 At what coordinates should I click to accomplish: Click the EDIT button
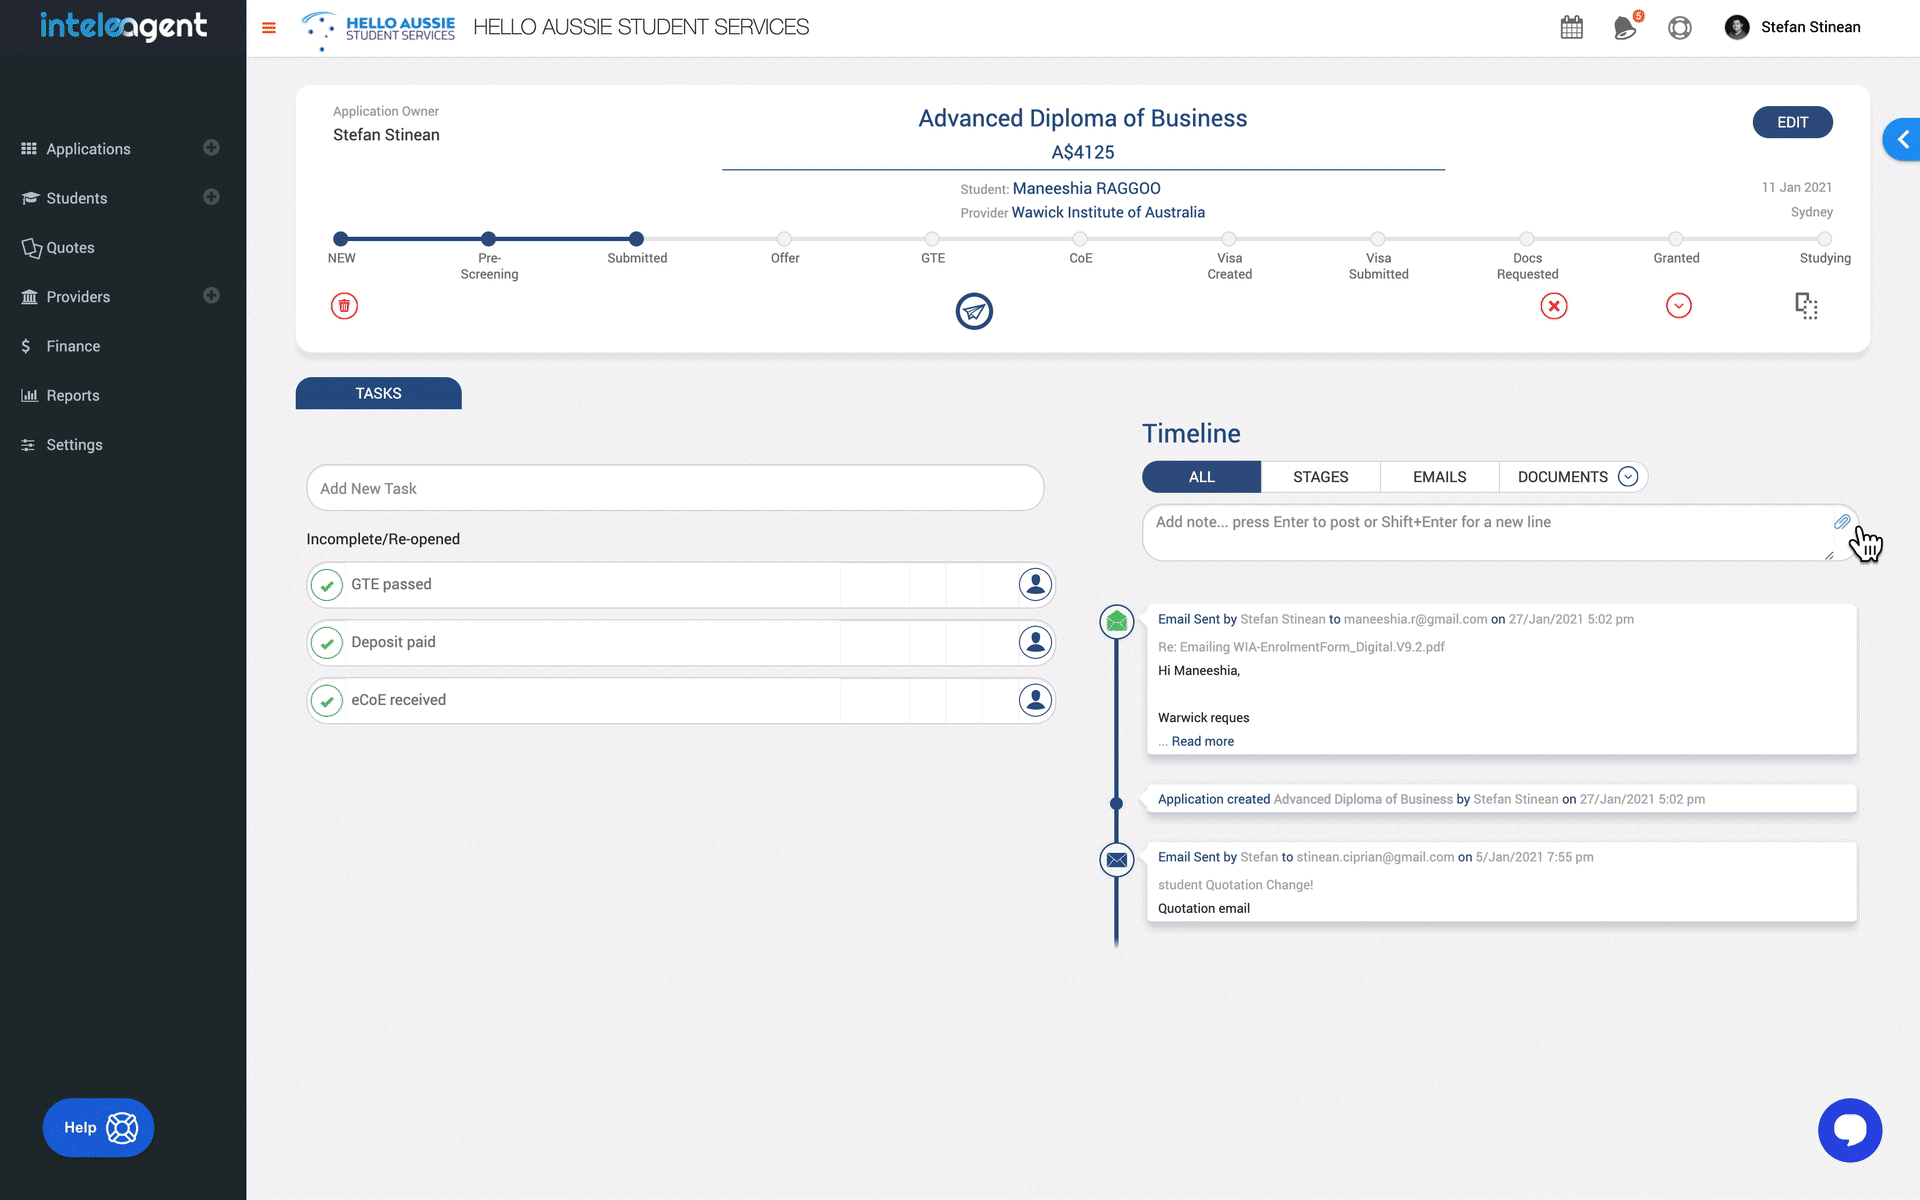tap(1792, 122)
